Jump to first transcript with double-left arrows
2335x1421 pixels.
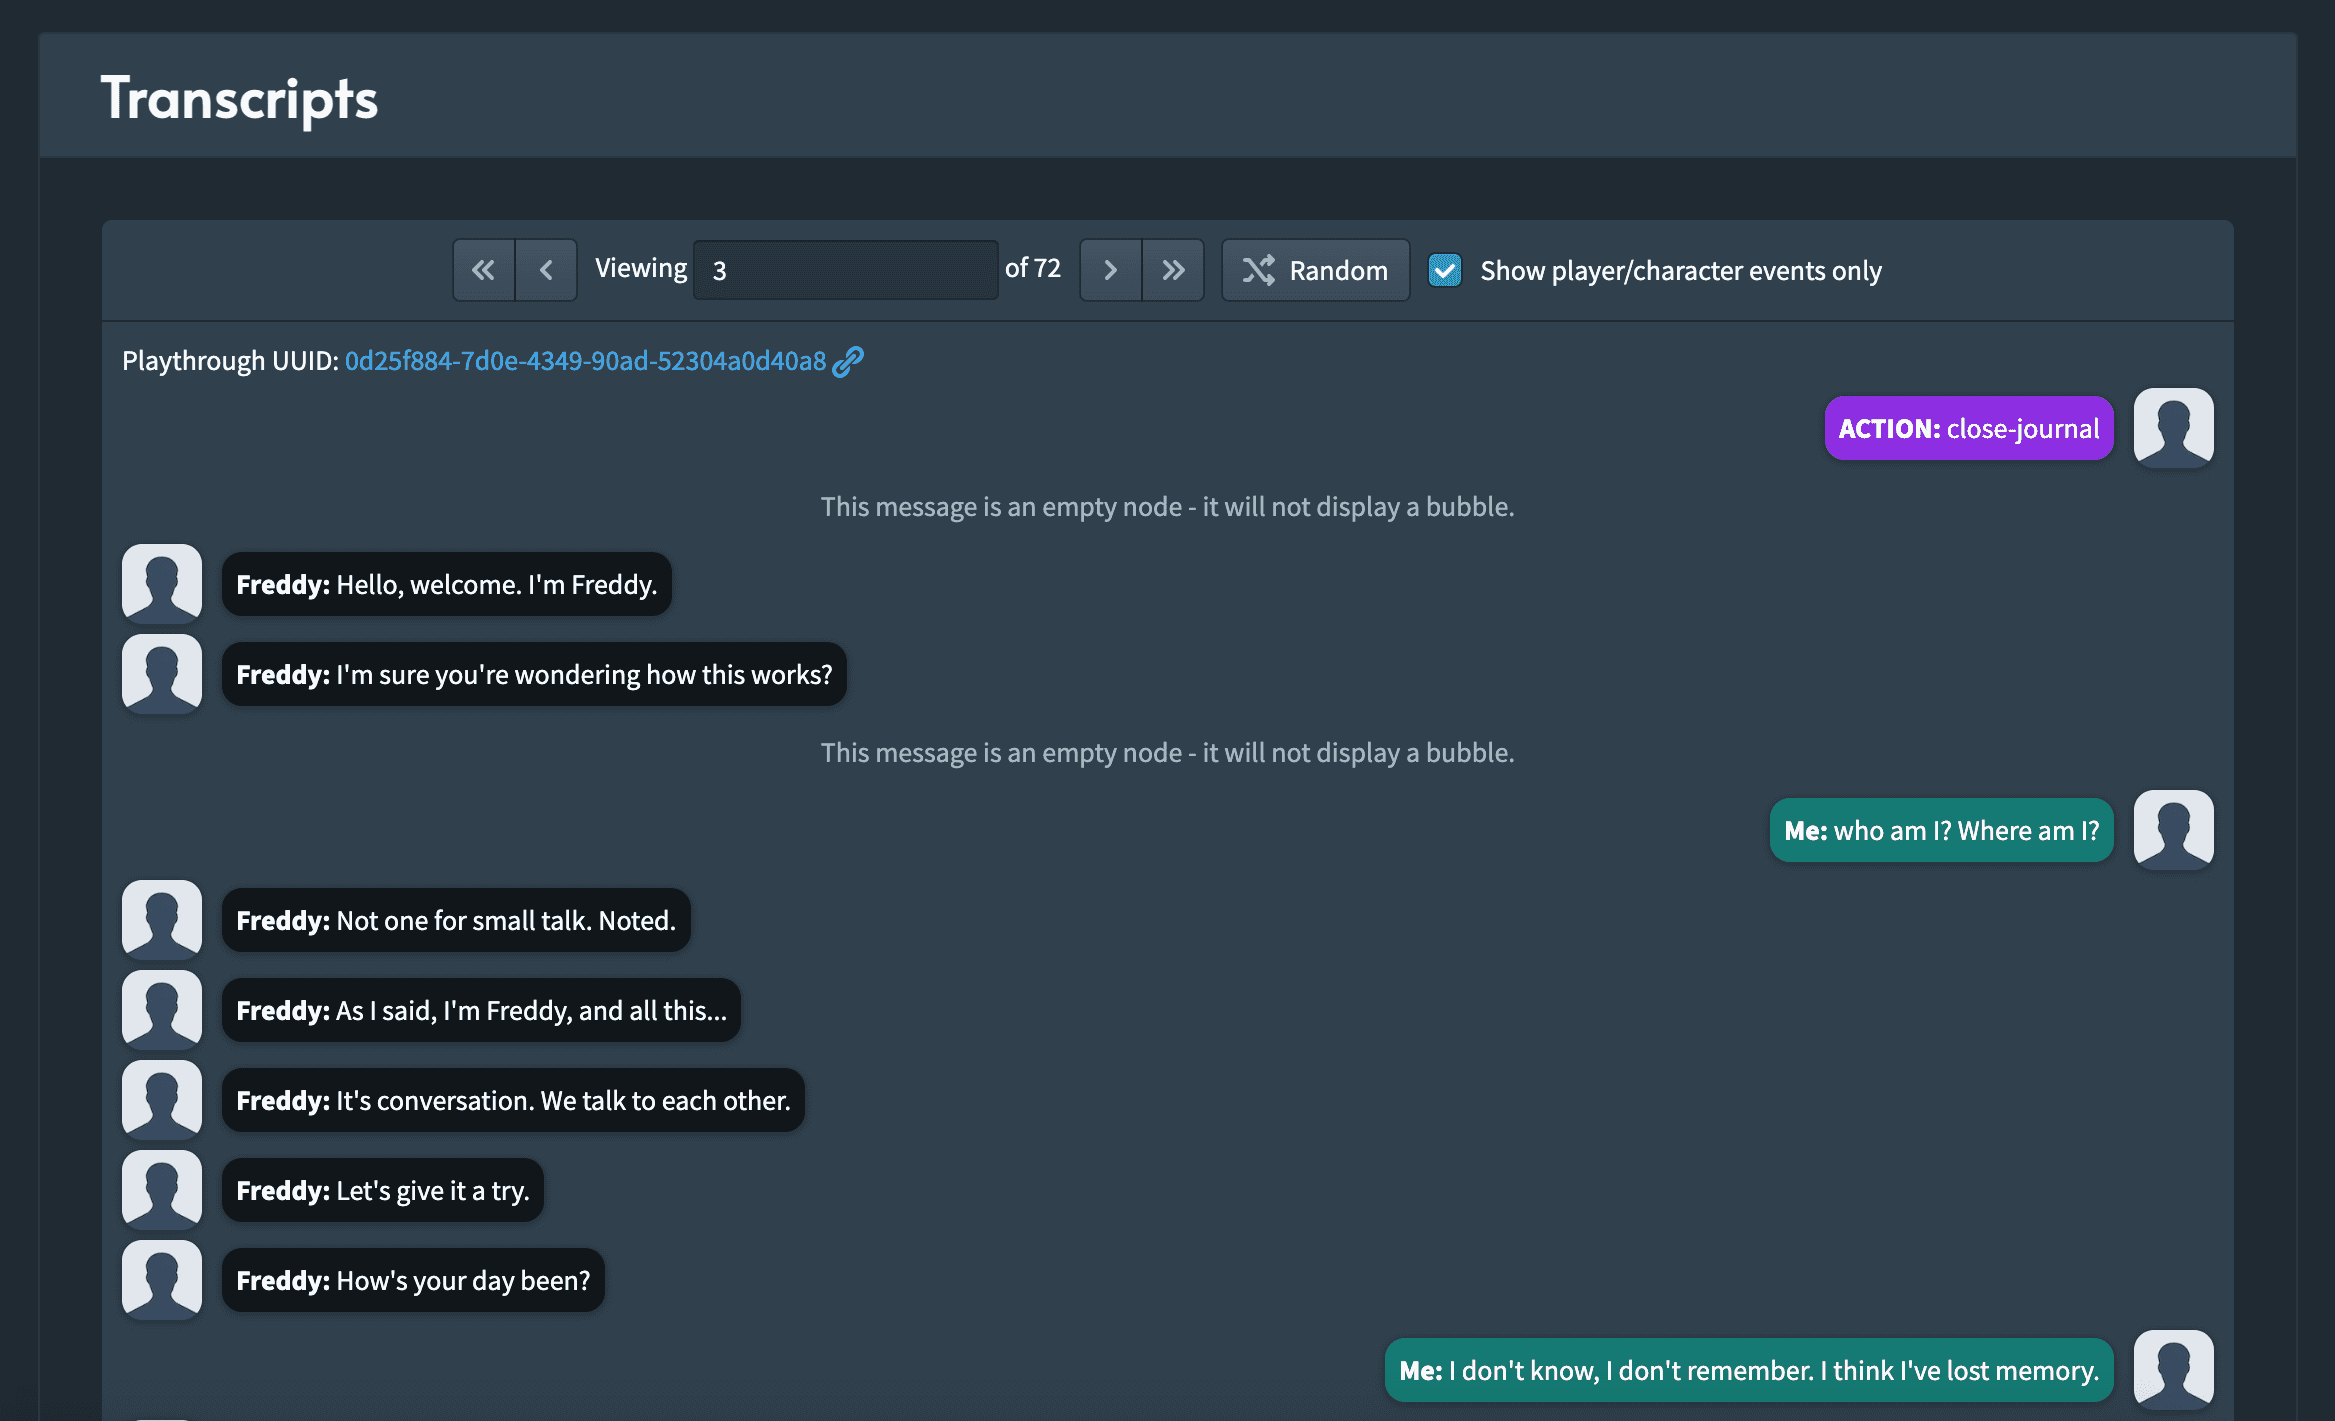coord(484,270)
